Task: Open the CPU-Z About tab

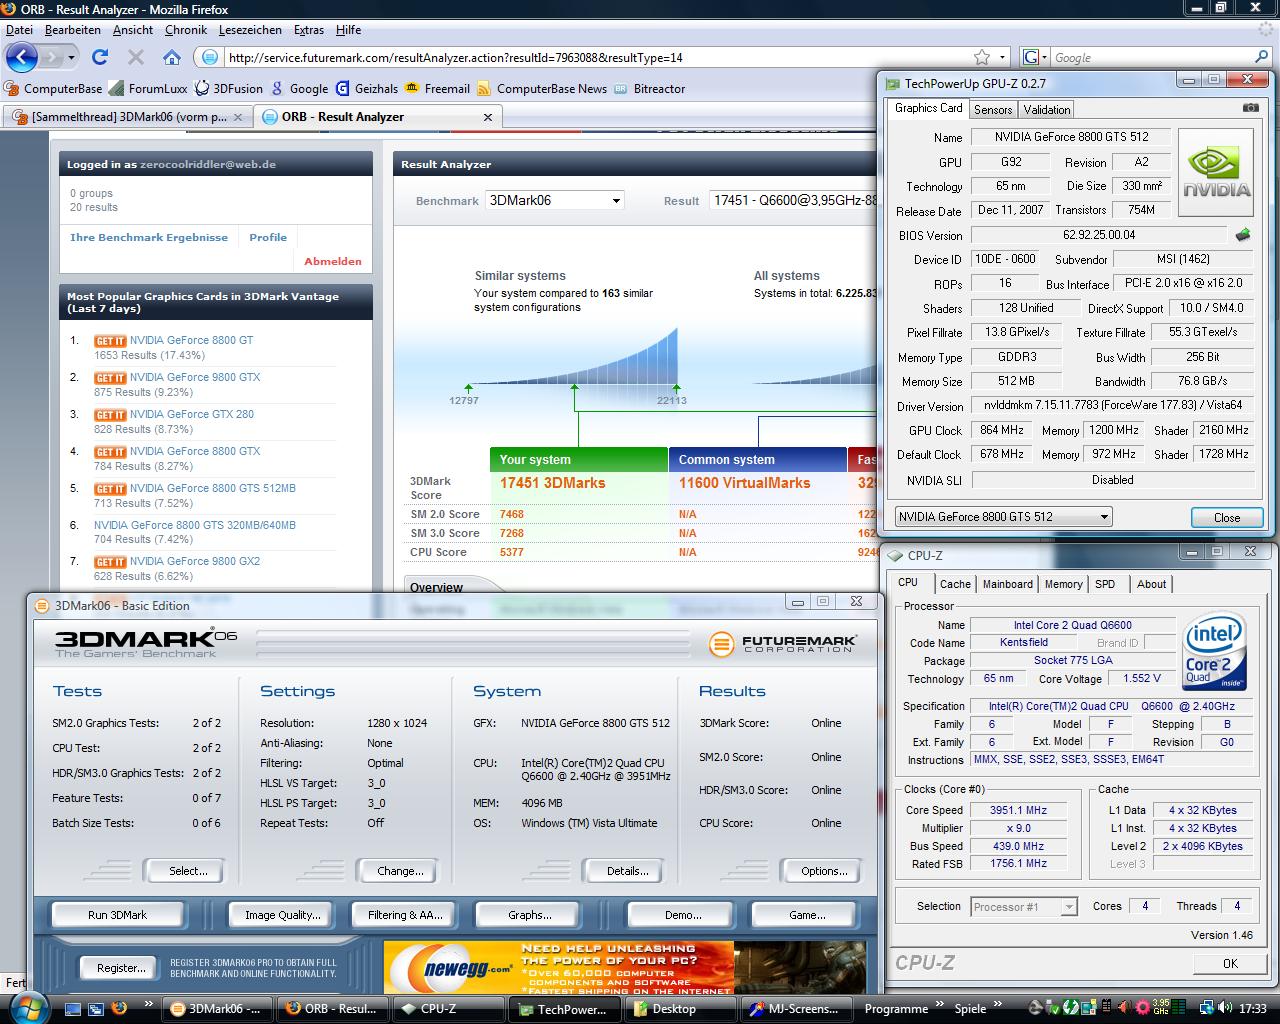Action: [x=1151, y=584]
